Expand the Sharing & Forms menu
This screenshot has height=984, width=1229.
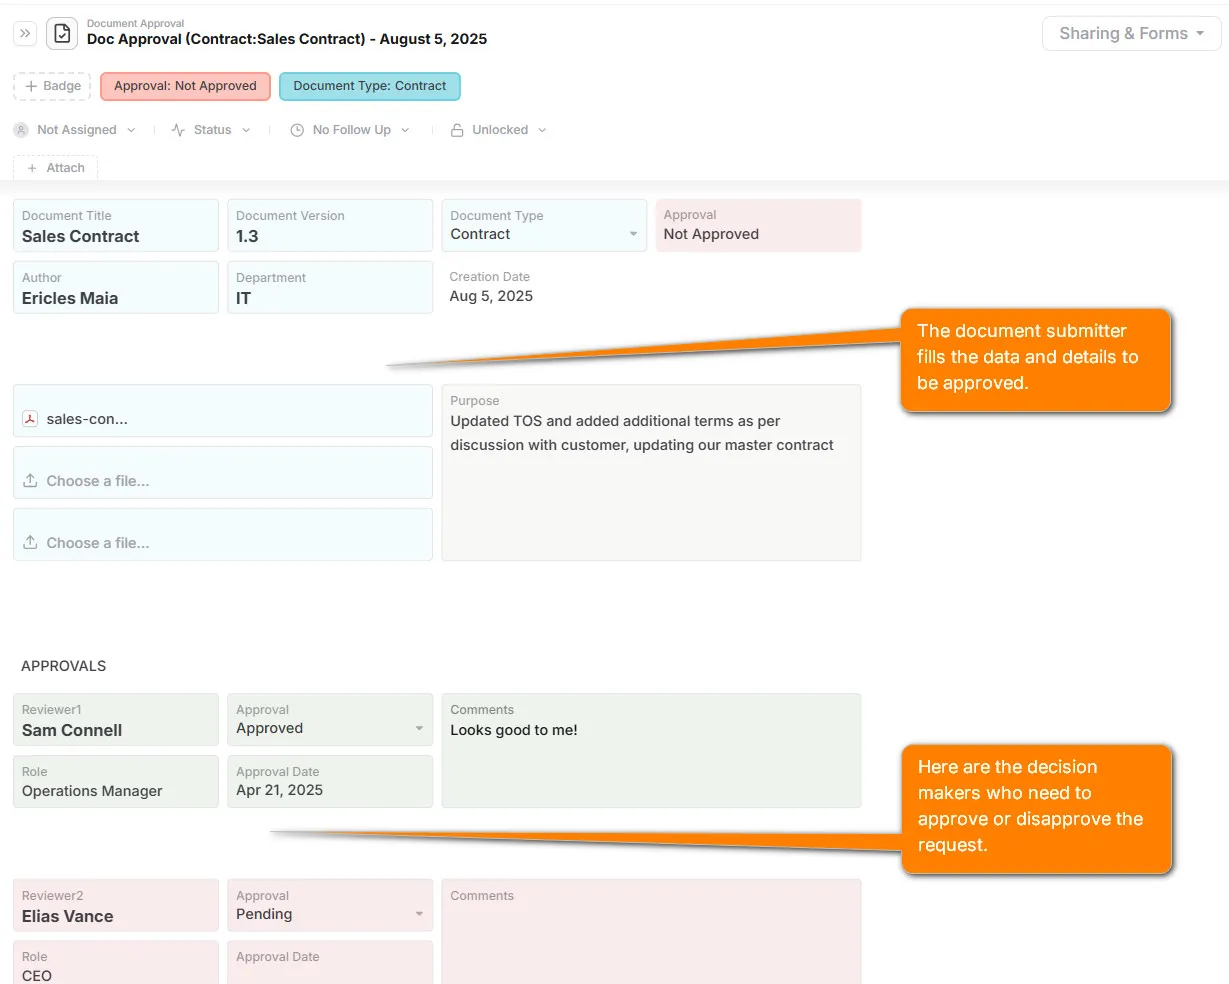pos(1131,33)
